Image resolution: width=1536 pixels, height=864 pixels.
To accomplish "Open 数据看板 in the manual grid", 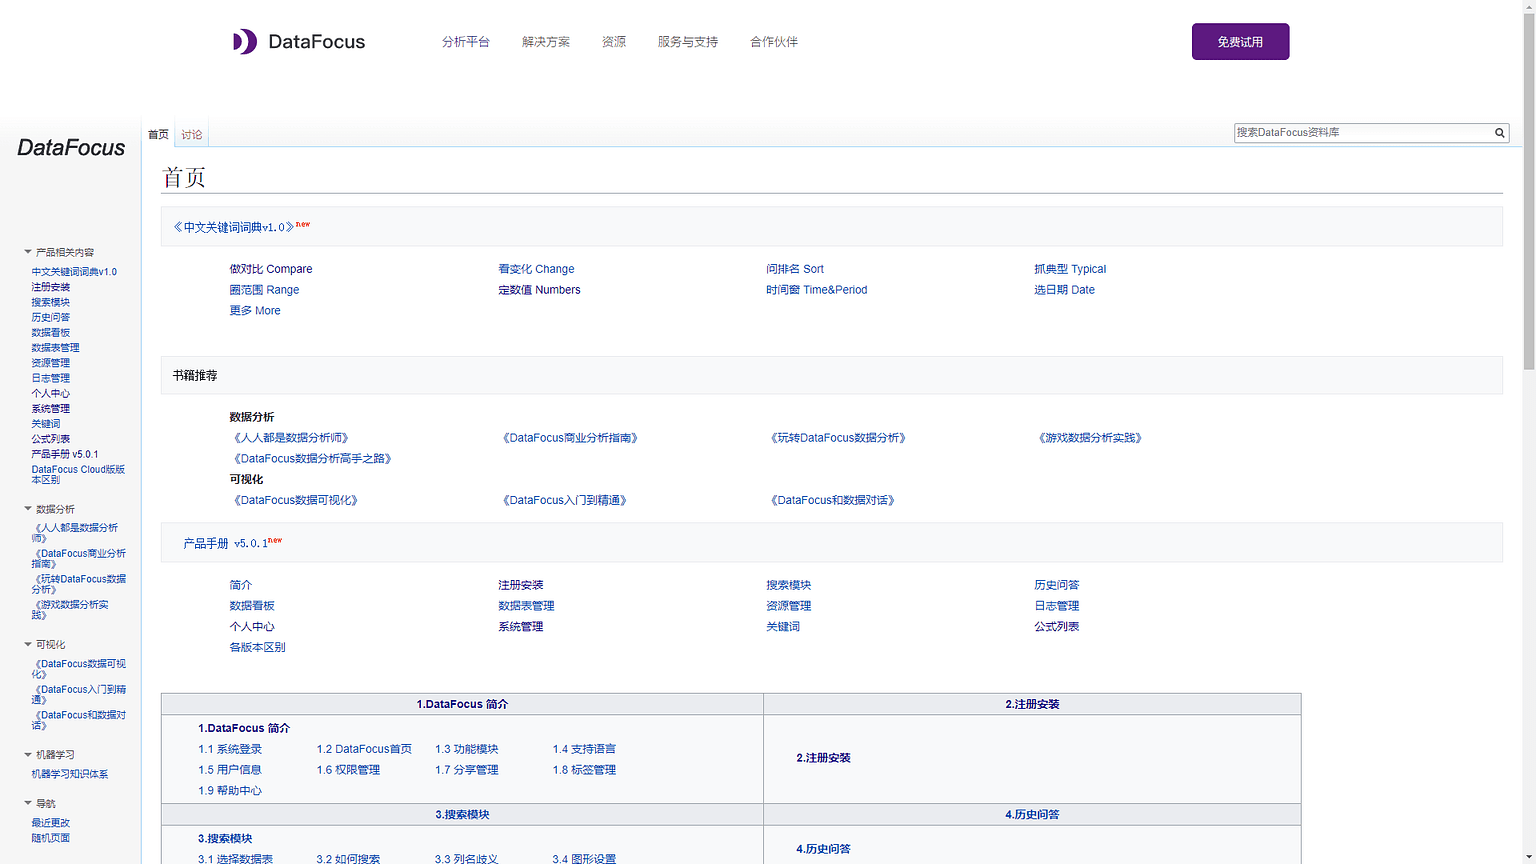I will click(252, 606).
